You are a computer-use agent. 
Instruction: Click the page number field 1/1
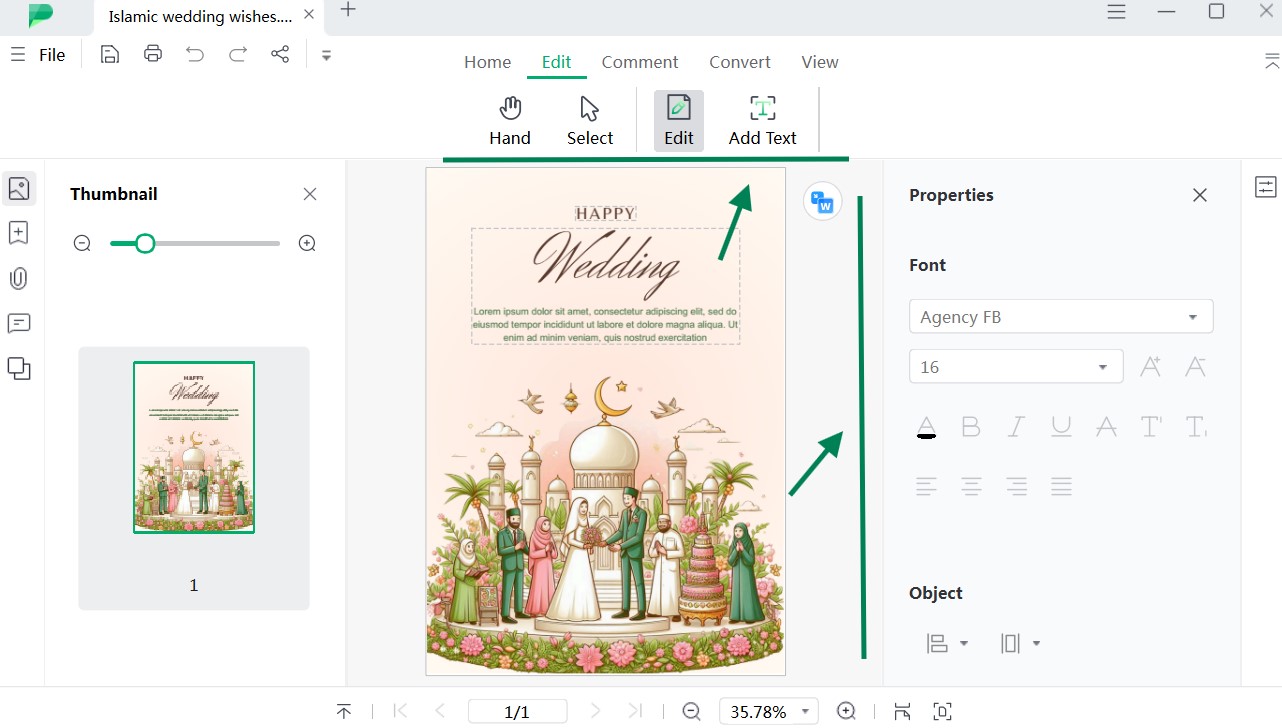point(517,711)
